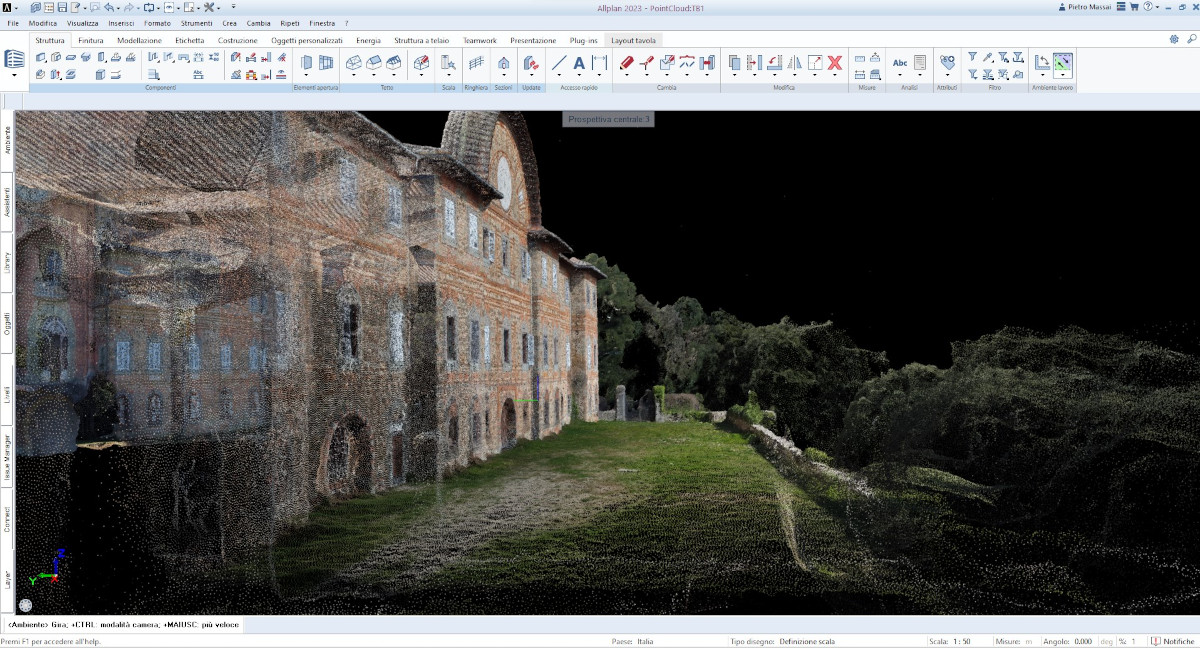The image size is (1200, 648).
Task: Toggle the highlighted Ambiente lavoro viewport mode
Action: coord(1062,62)
